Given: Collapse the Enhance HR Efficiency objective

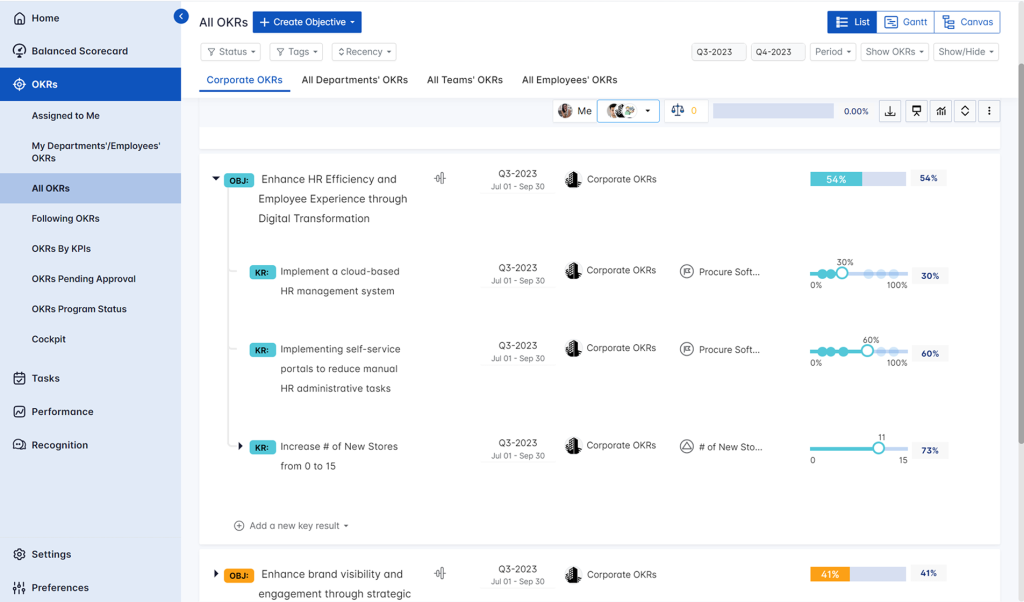Looking at the screenshot, I should click(x=216, y=180).
